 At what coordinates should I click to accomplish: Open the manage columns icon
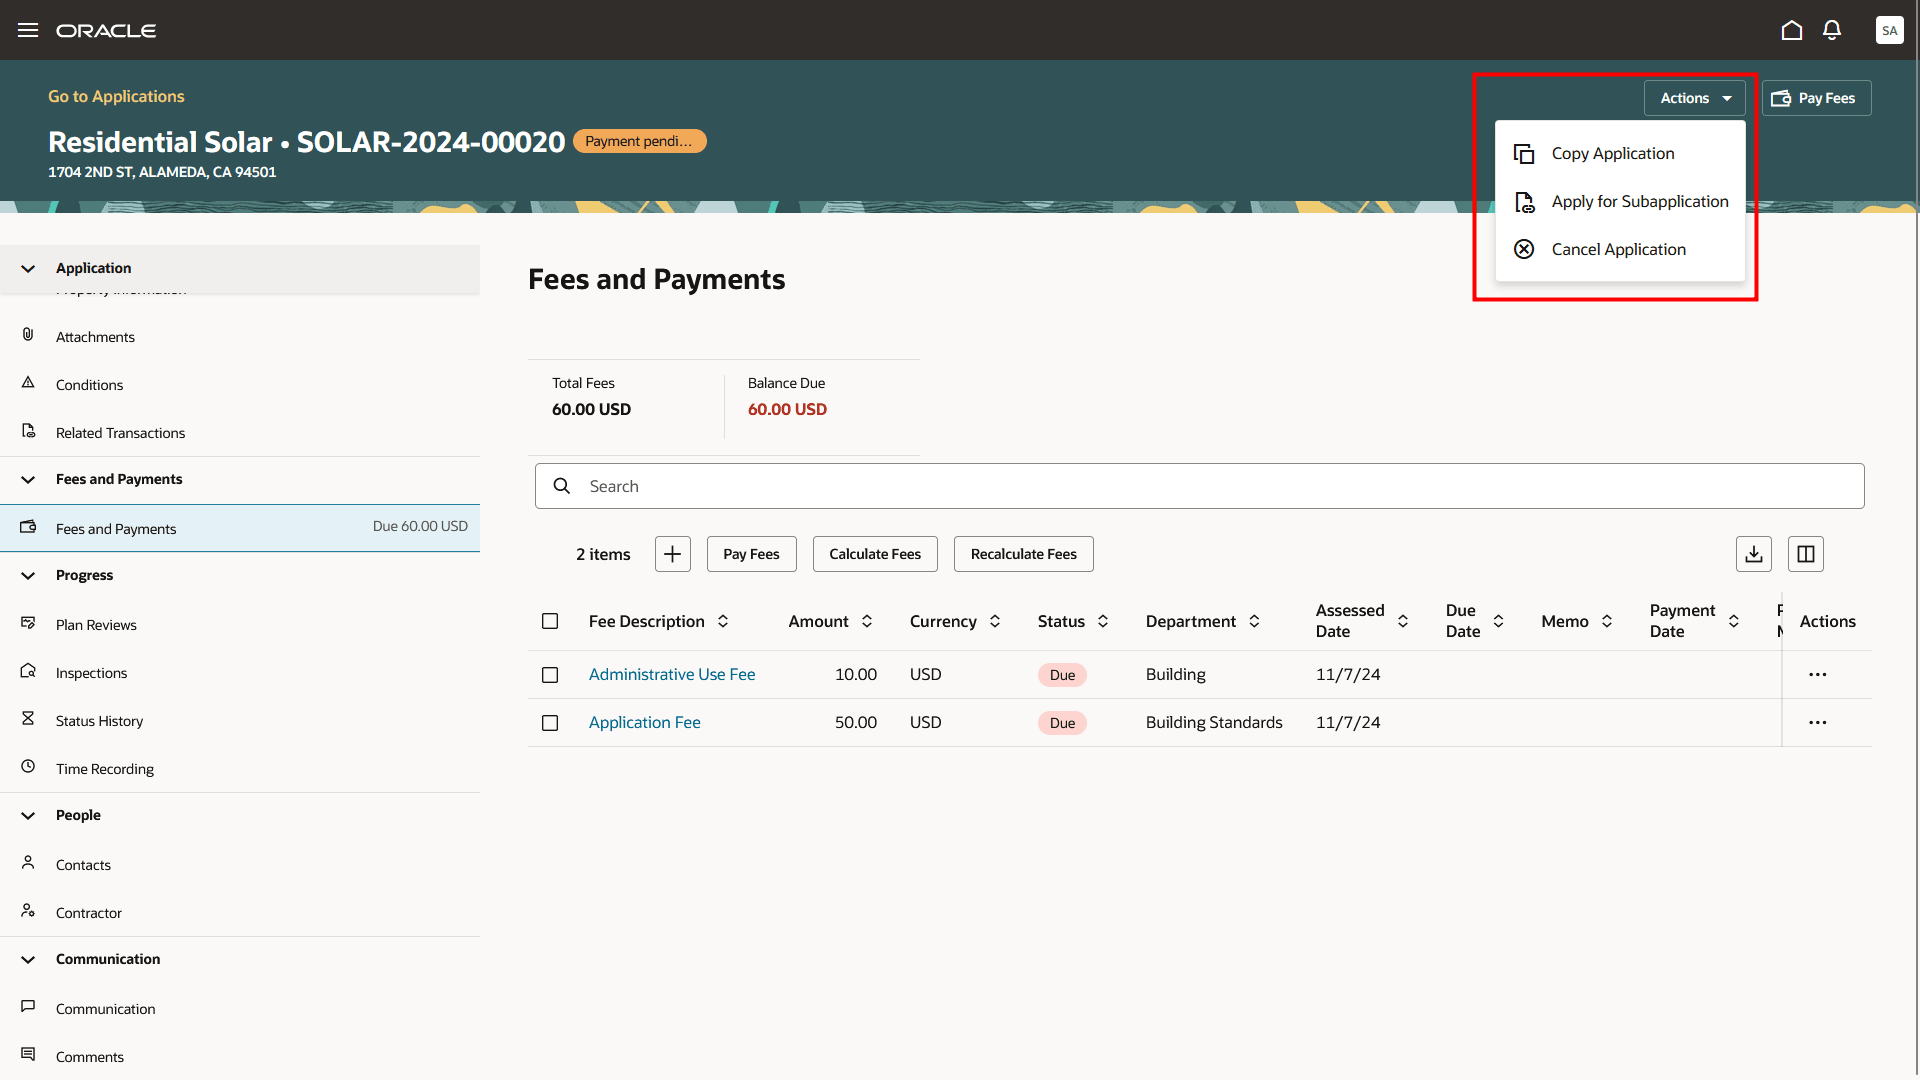[1805, 553]
